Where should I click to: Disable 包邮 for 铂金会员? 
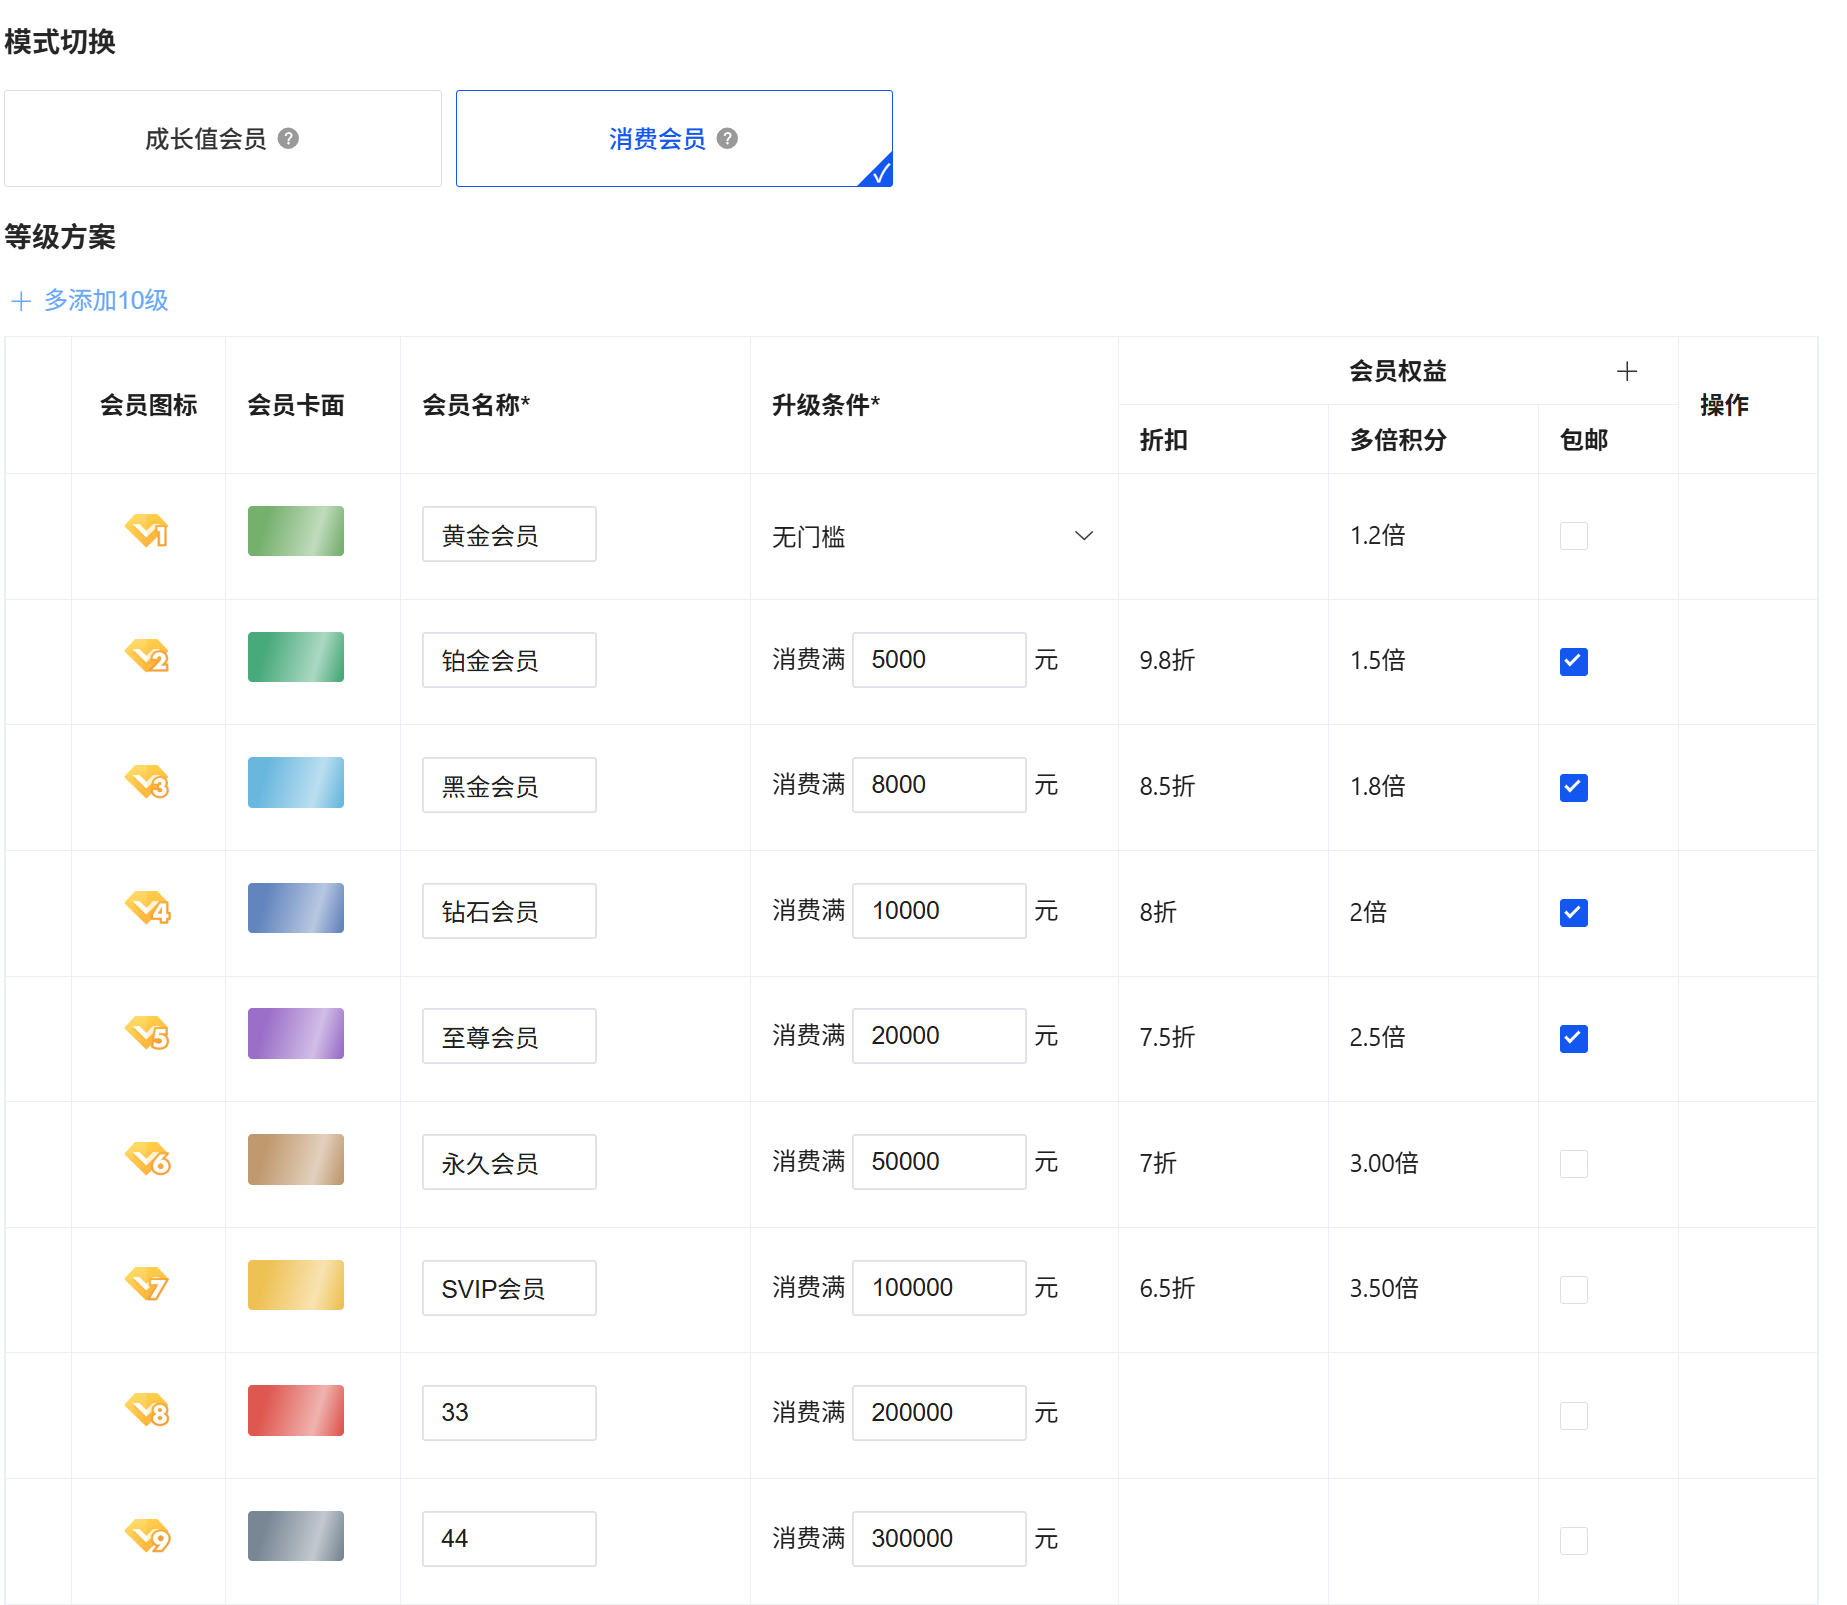click(1573, 661)
